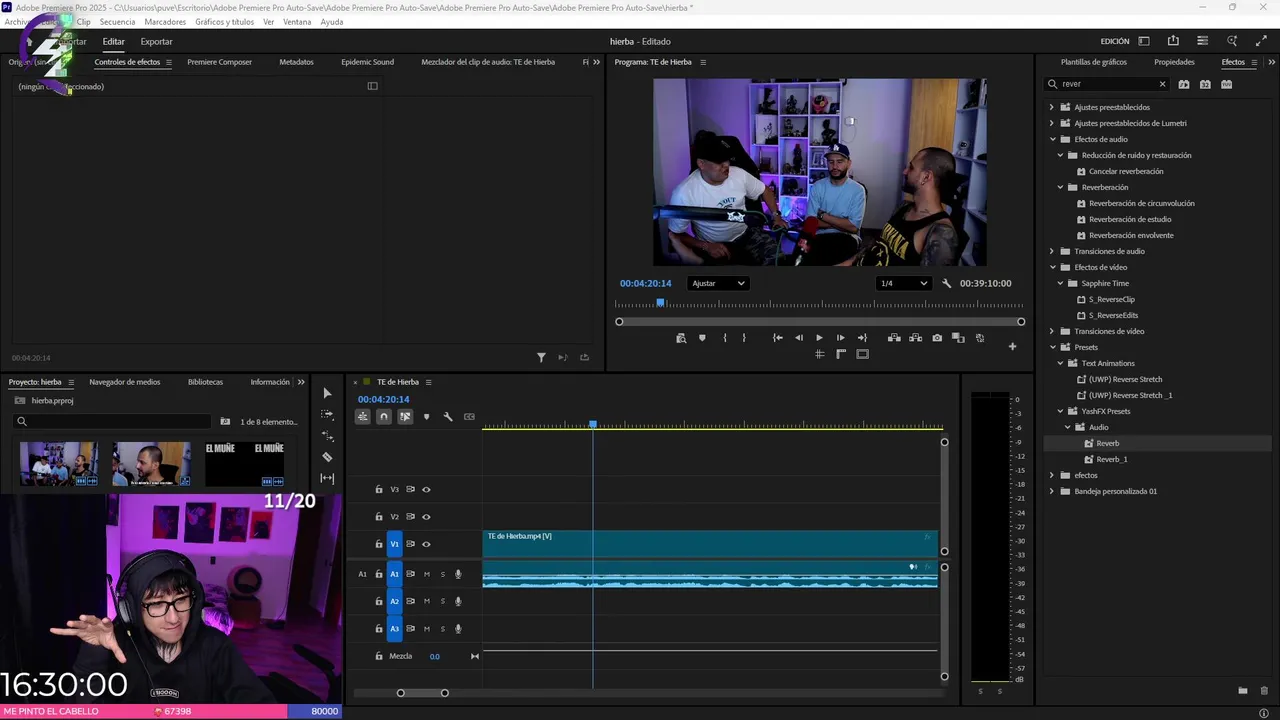This screenshot has width=1280, height=720.
Task: Export a frame with camera icon
Action: 937,338
